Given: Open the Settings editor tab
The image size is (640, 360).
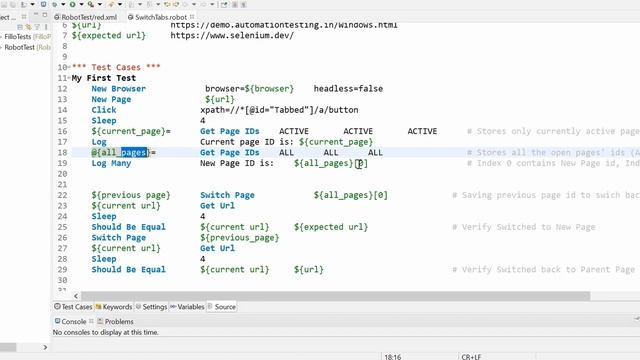Looking at the screenshot, I should pyautogui.click(x=151, y=307).
